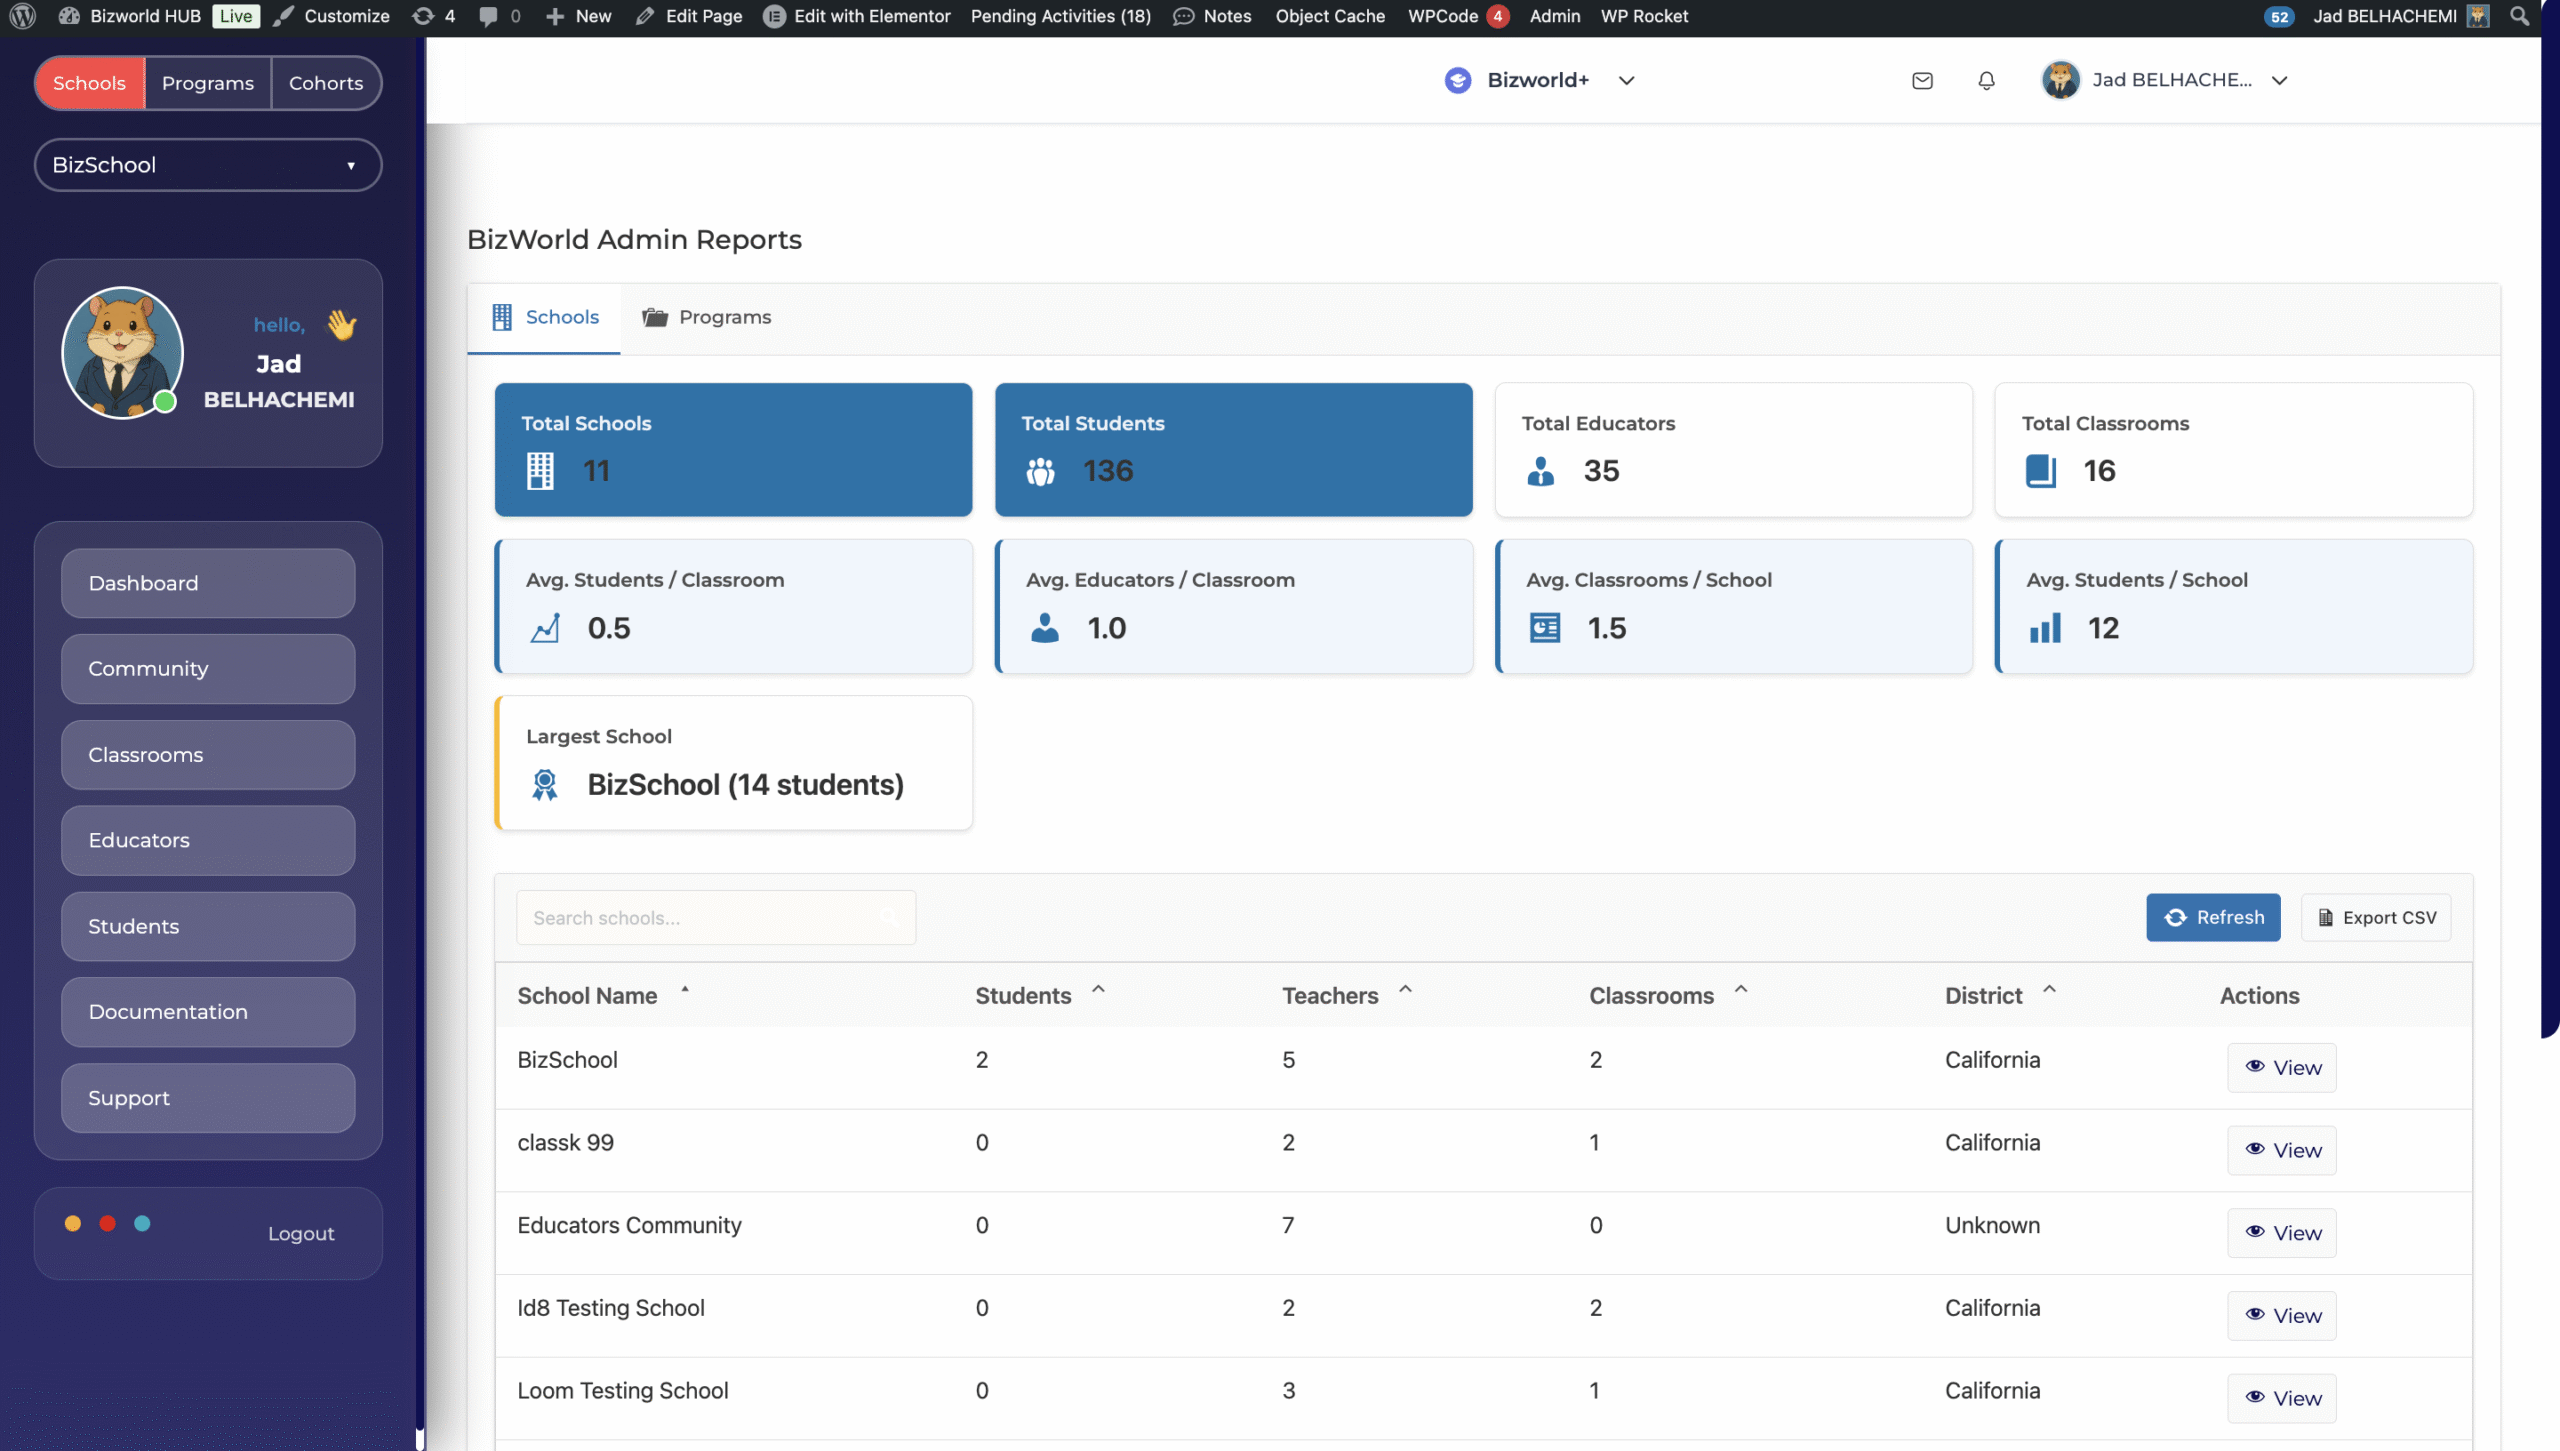Screen dimensions: 2560x1451
Task: Select the Cohorts tab in sidebar
Action: [325, 83]
